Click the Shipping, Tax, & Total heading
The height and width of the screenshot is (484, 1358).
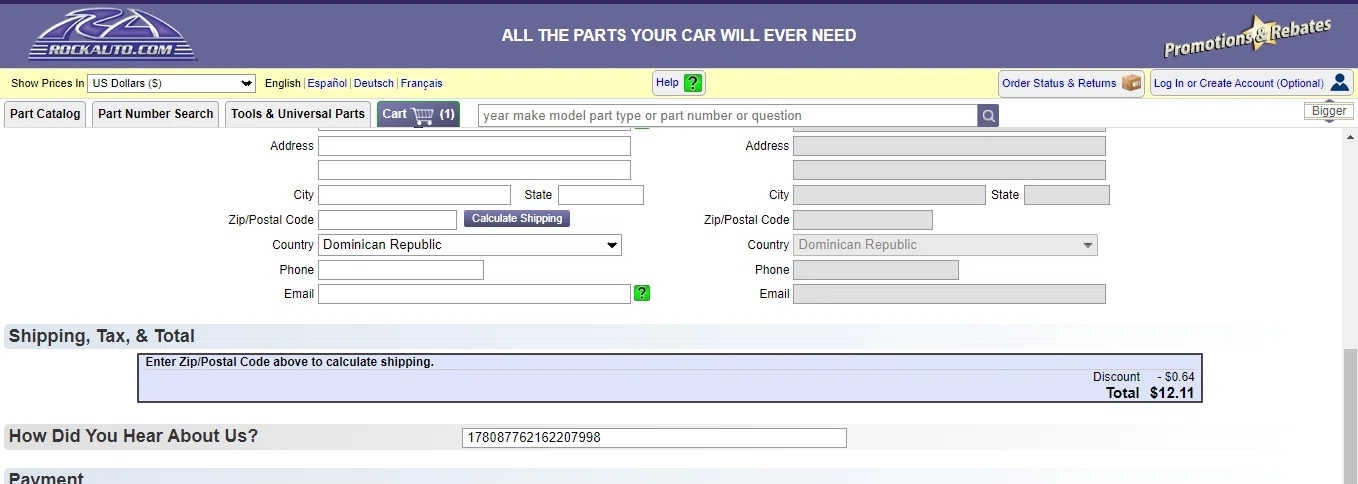[x=102, y=336]
